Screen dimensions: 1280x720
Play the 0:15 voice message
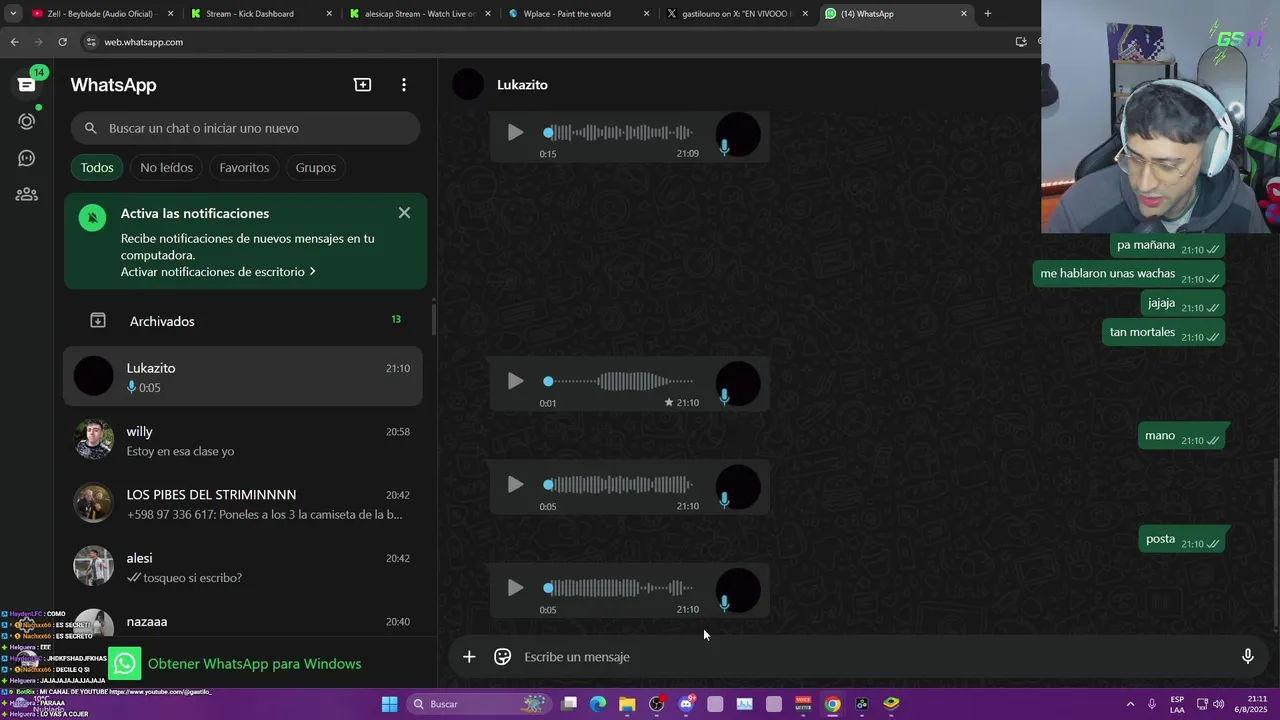515,132
